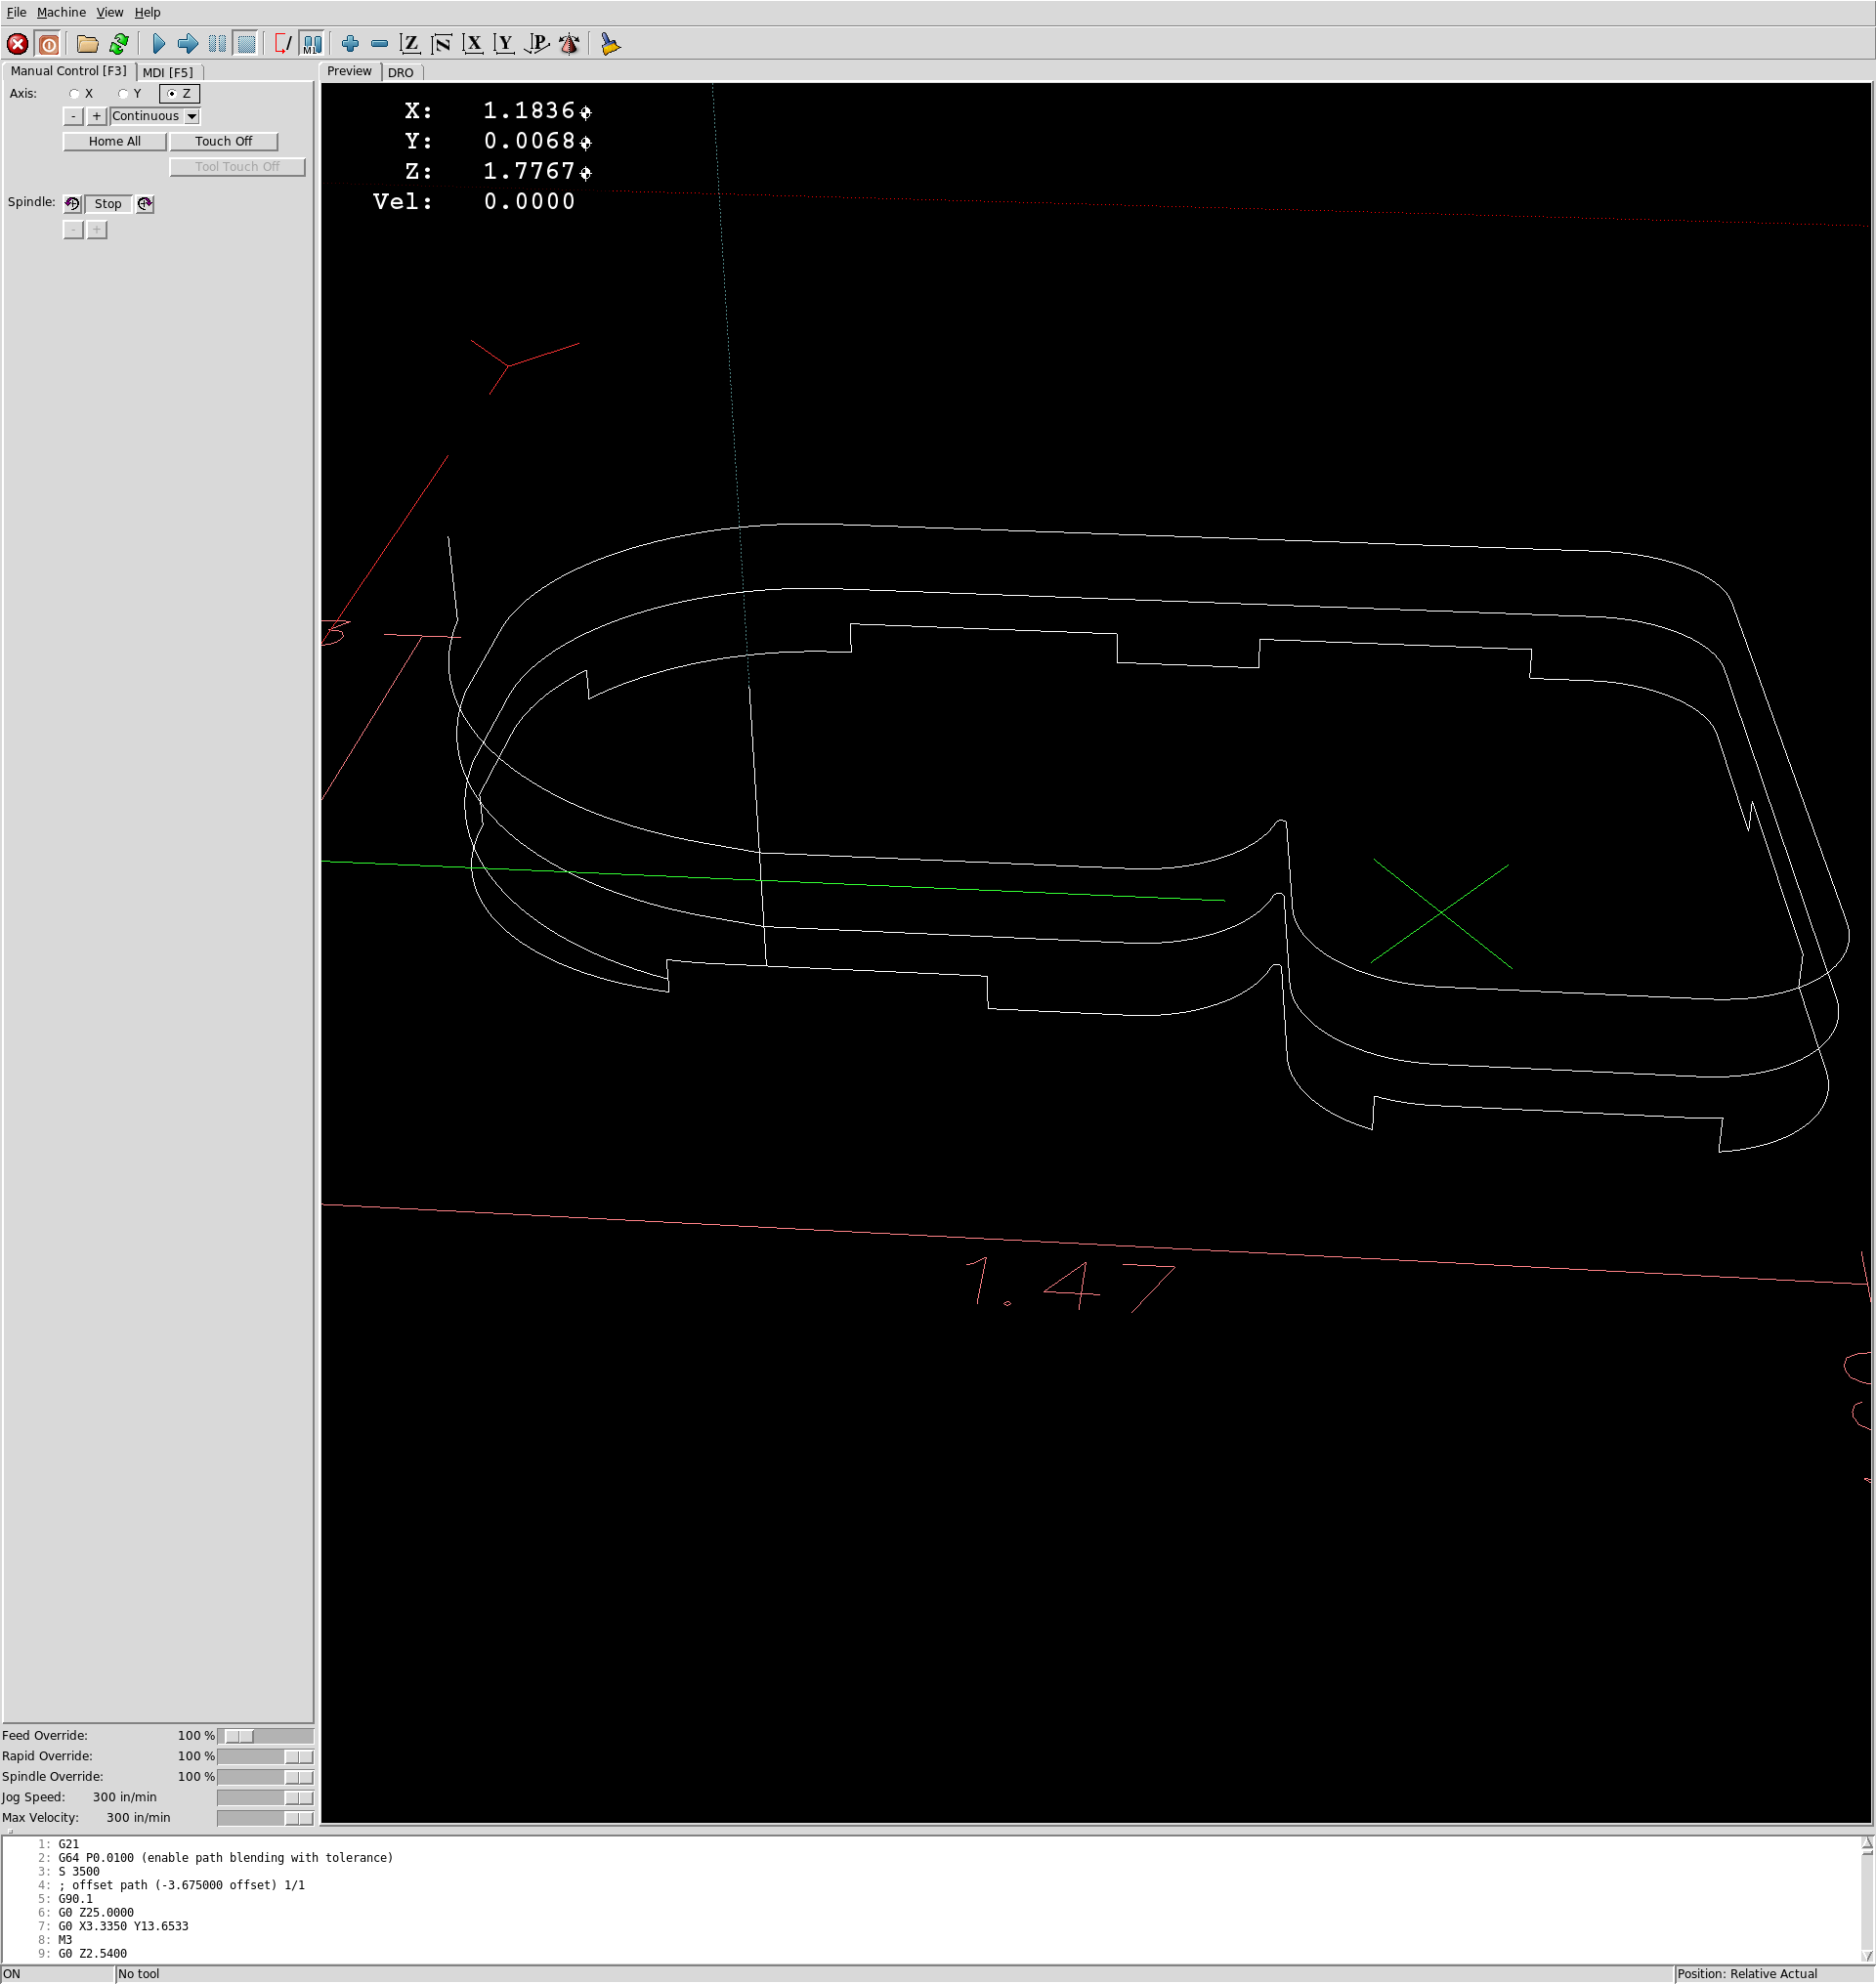Click the Preview display tab
The width and height of the screenshot is (1876, 1984).
(x=349, y=72)
